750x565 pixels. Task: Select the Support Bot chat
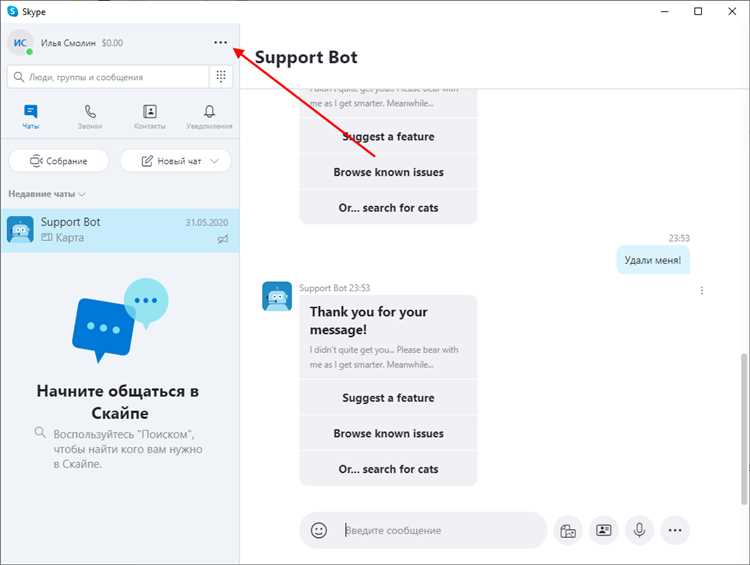(x=120, y=230)
